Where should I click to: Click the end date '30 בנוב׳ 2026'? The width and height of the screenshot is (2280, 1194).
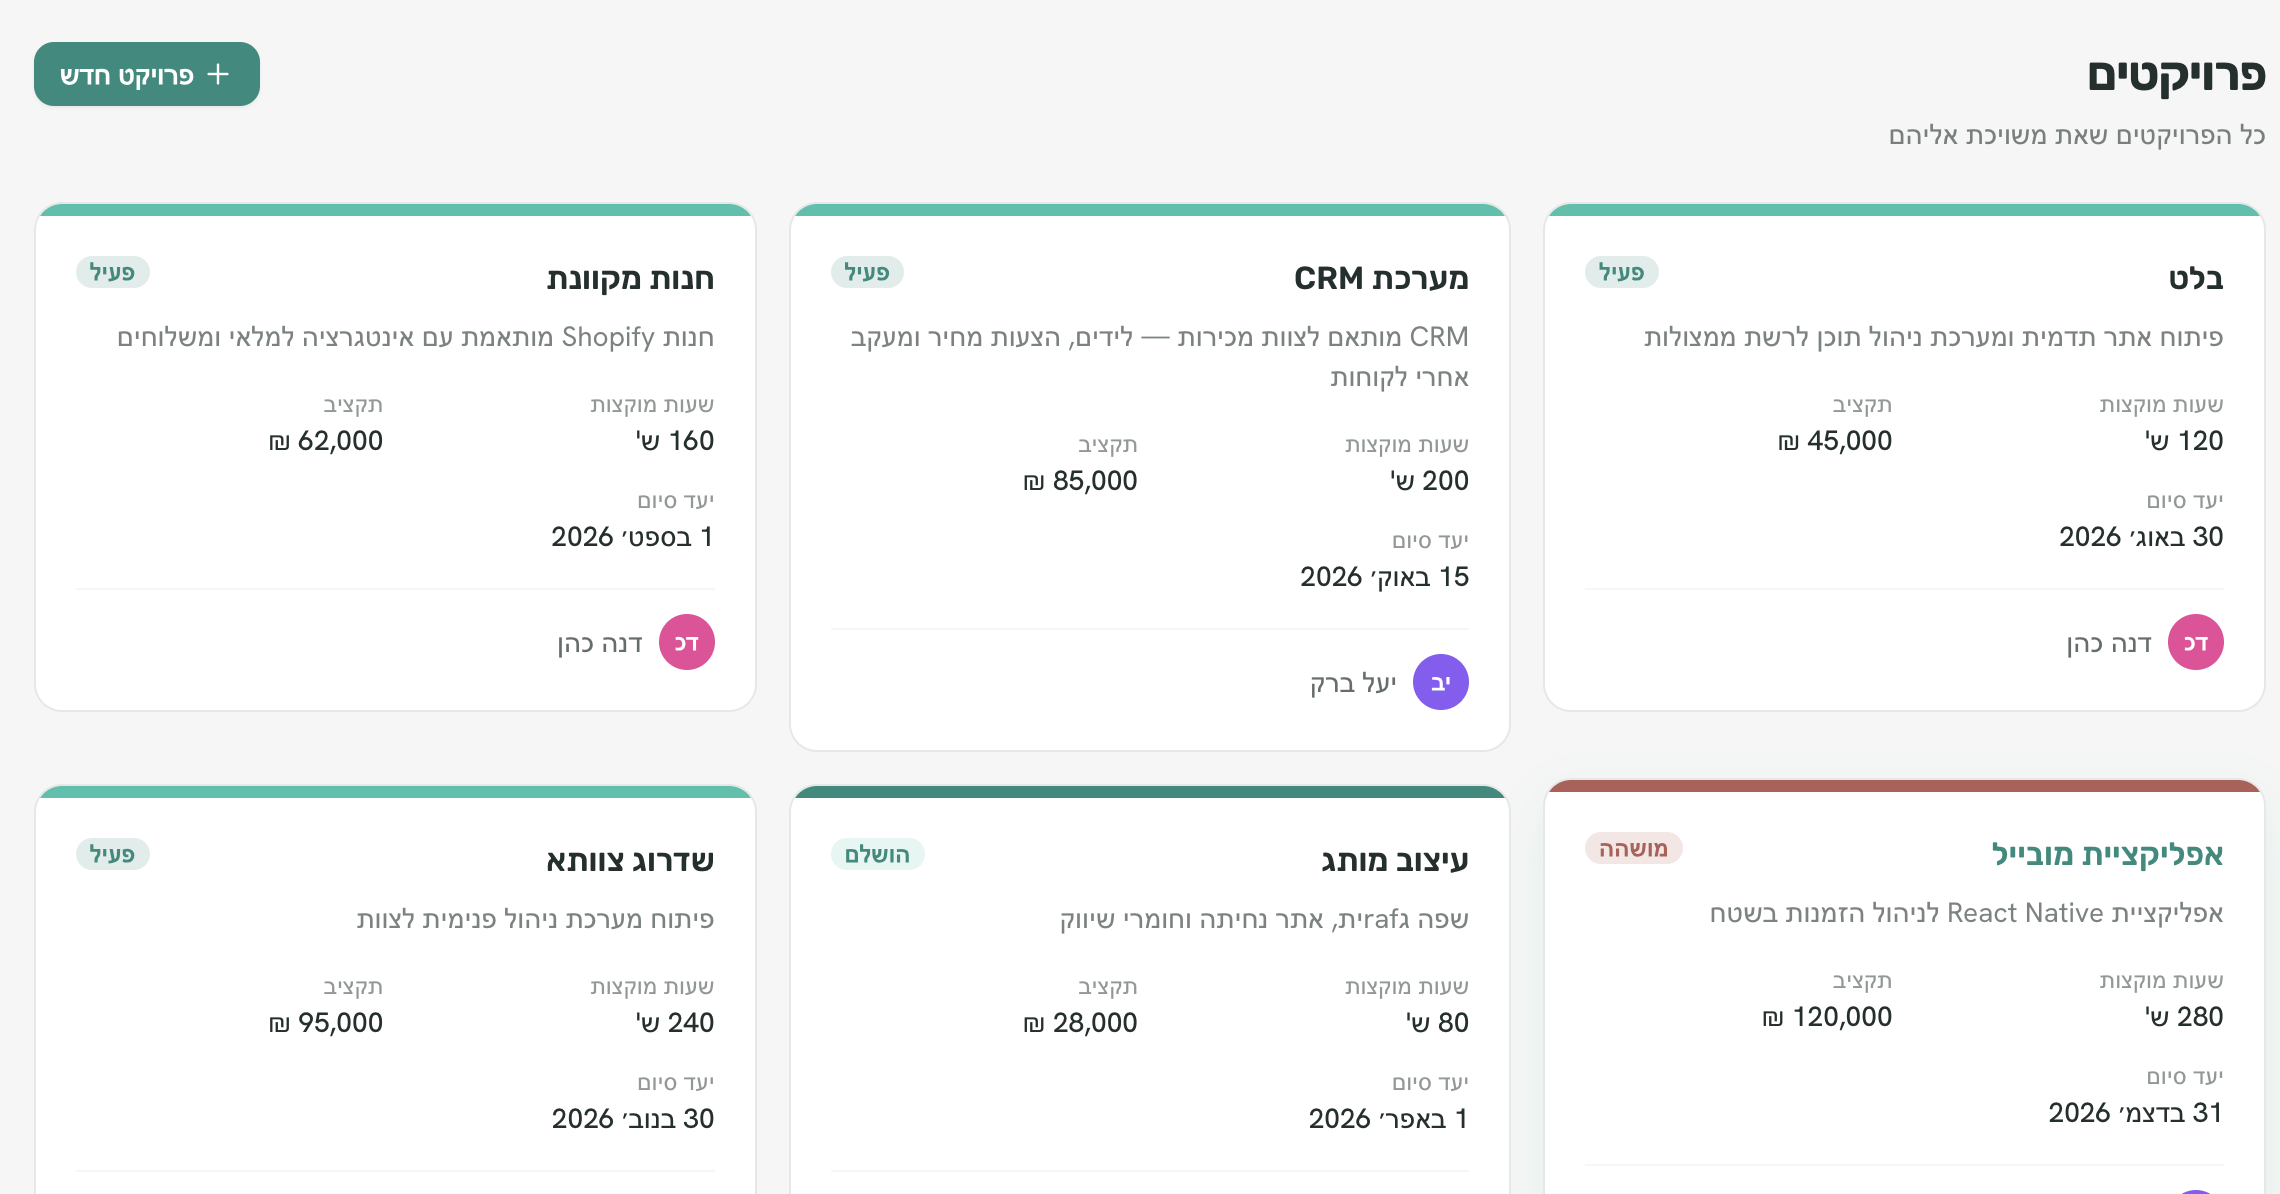pos(633,1119)
